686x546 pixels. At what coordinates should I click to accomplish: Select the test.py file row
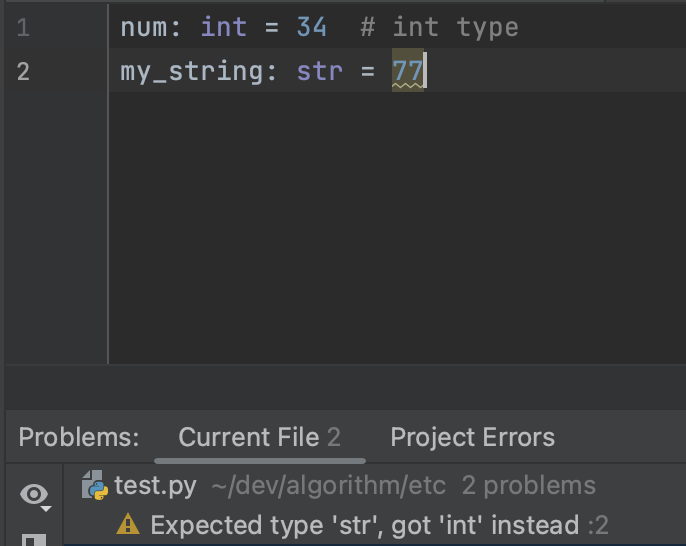click(375, 486)
